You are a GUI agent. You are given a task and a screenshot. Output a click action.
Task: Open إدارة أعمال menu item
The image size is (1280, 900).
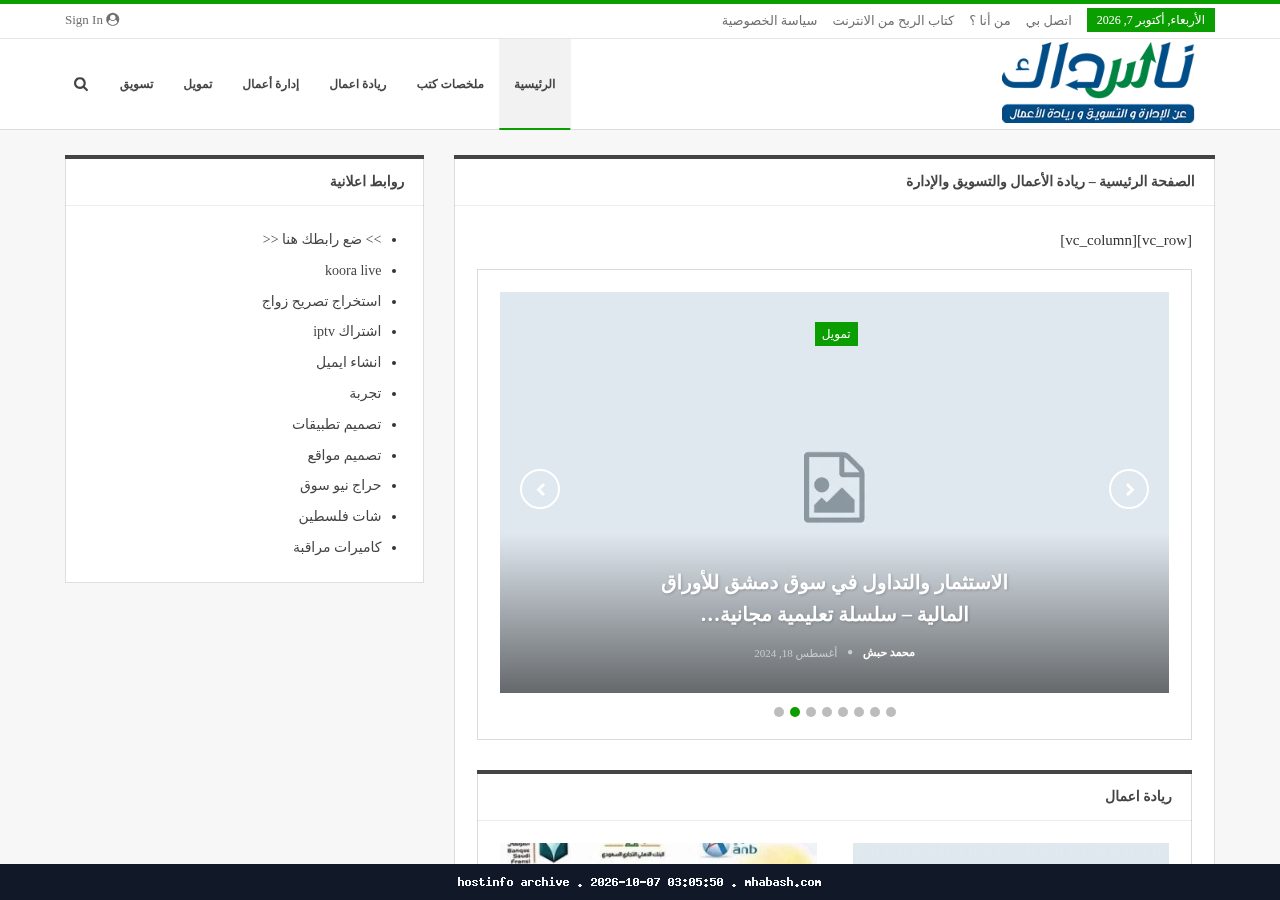(x=271, y=84)
